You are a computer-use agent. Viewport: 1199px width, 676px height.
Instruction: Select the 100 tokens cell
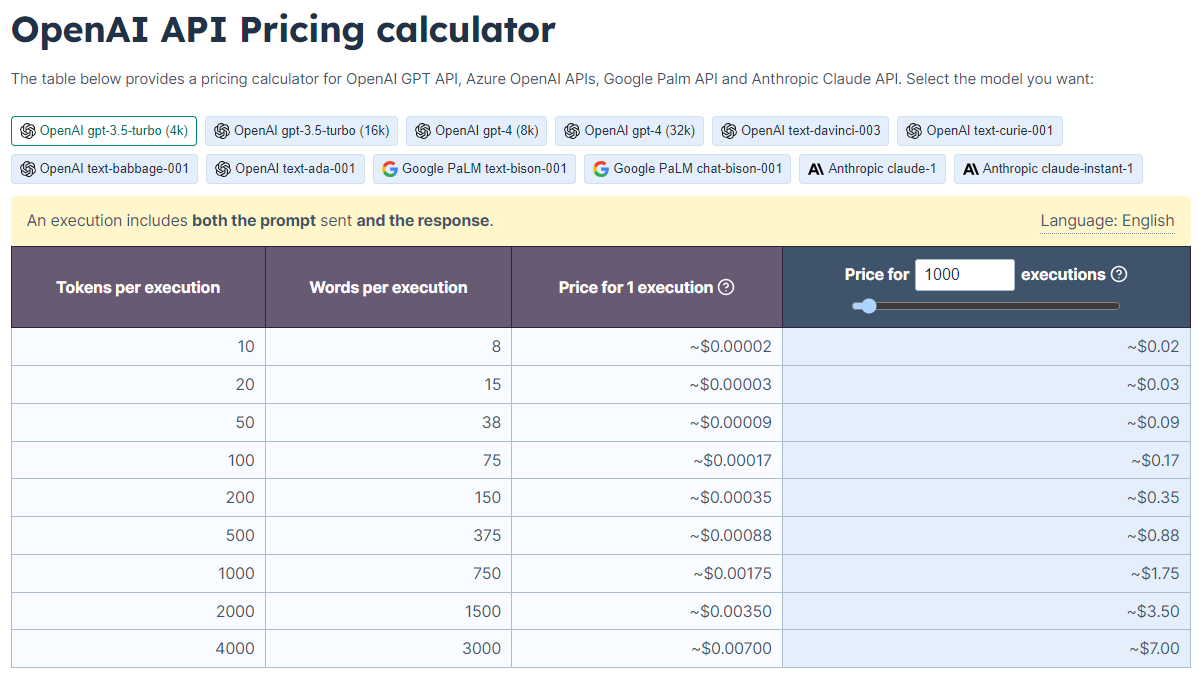pyautogui.click(x=138, y=460)
